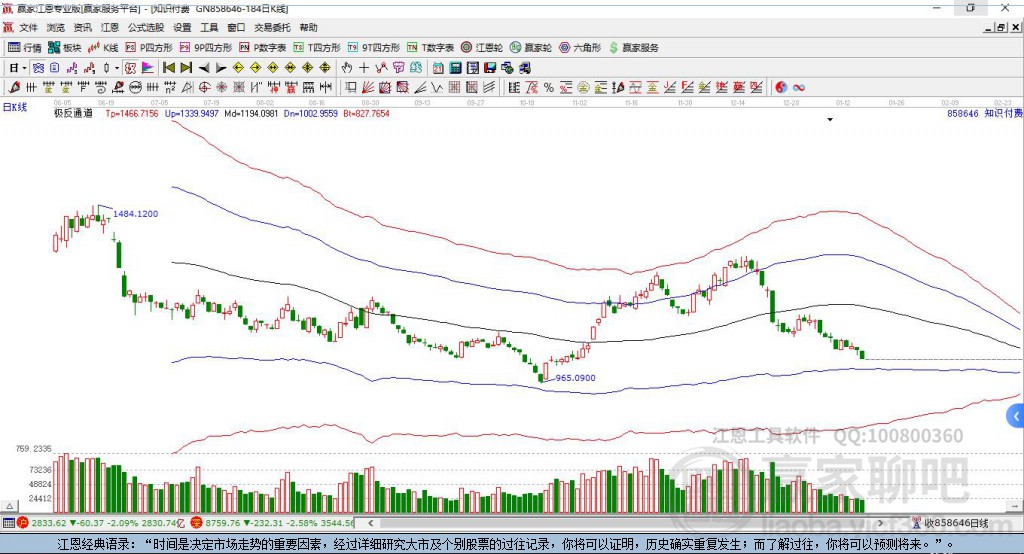Open the grid icon in status bar
This screenshot has width=1024, height=554.
(x=8, y=523)
